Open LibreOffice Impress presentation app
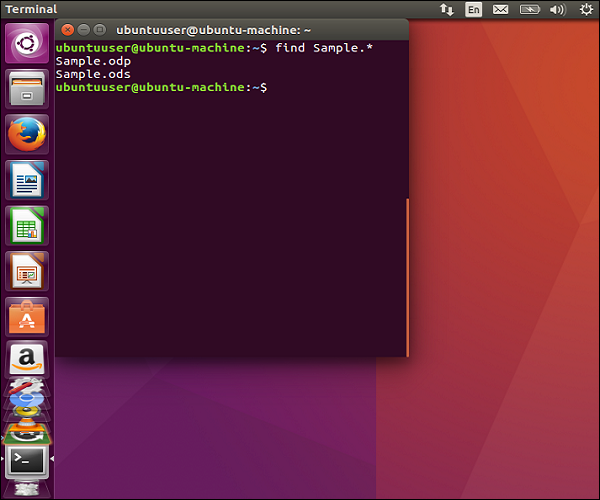The width and height of the screenshot is (600, 500). (x=27, y=270)
